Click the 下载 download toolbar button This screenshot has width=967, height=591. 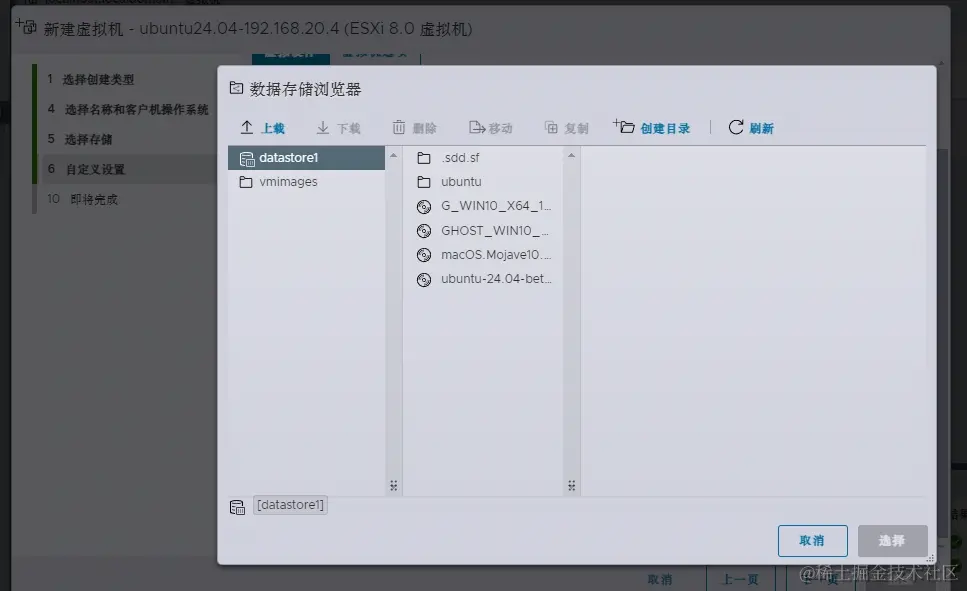pyautogui.click(x=338, y=128)
